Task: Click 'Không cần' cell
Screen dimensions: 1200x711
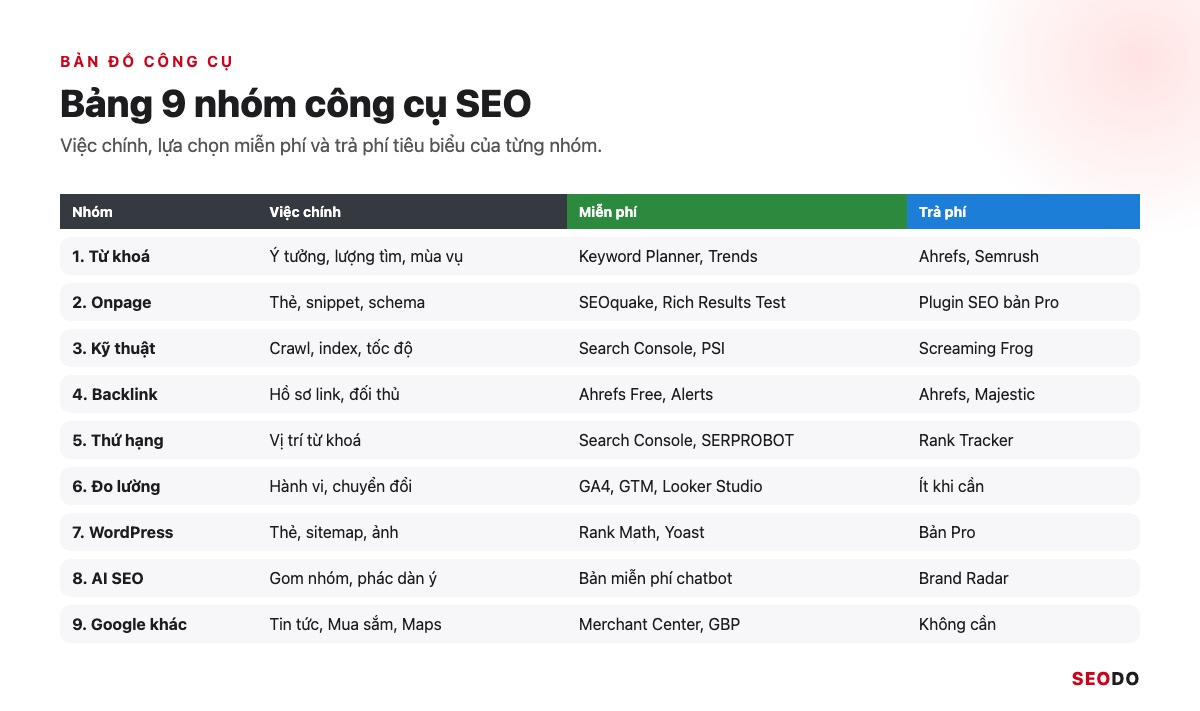Action: [957, 624]
